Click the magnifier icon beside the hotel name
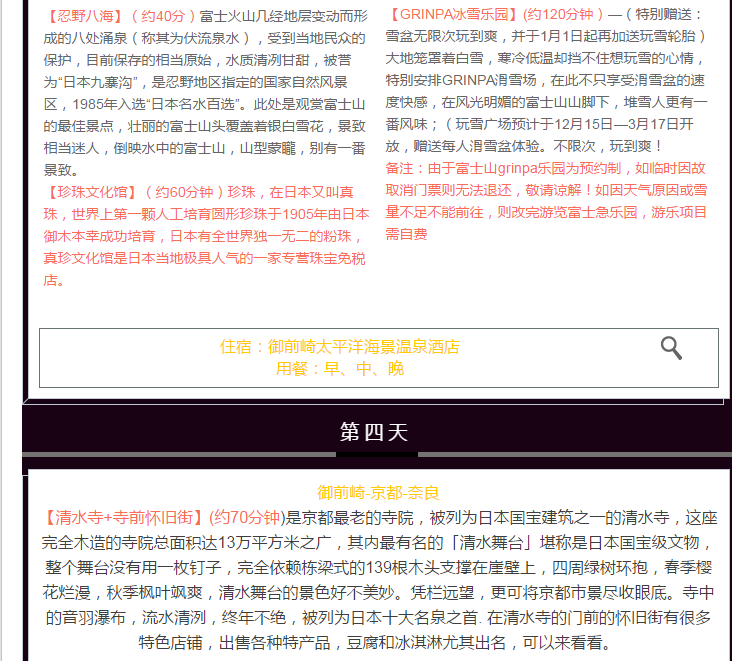This screenshot has width=752, height=661. (671, 348)
